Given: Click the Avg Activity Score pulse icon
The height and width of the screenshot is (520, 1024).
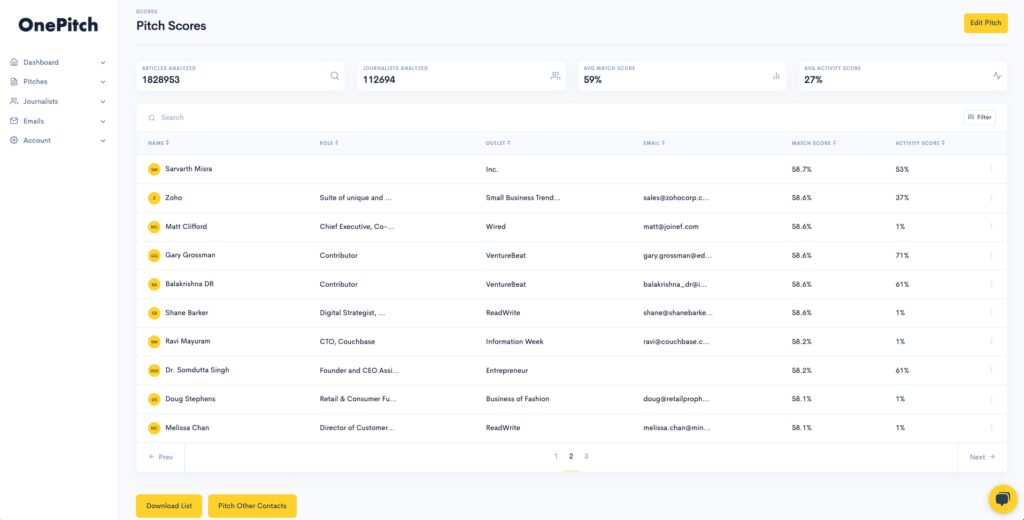Looking at the screenshot, I should click(x=997, y=76).
